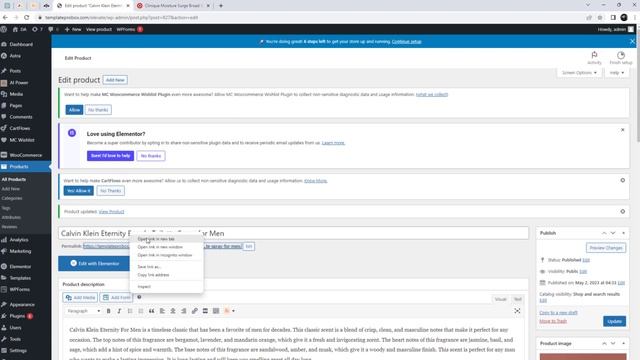640x360 pixels.
Task: Insert Read More tag in editor
Action: coord(205,311)
